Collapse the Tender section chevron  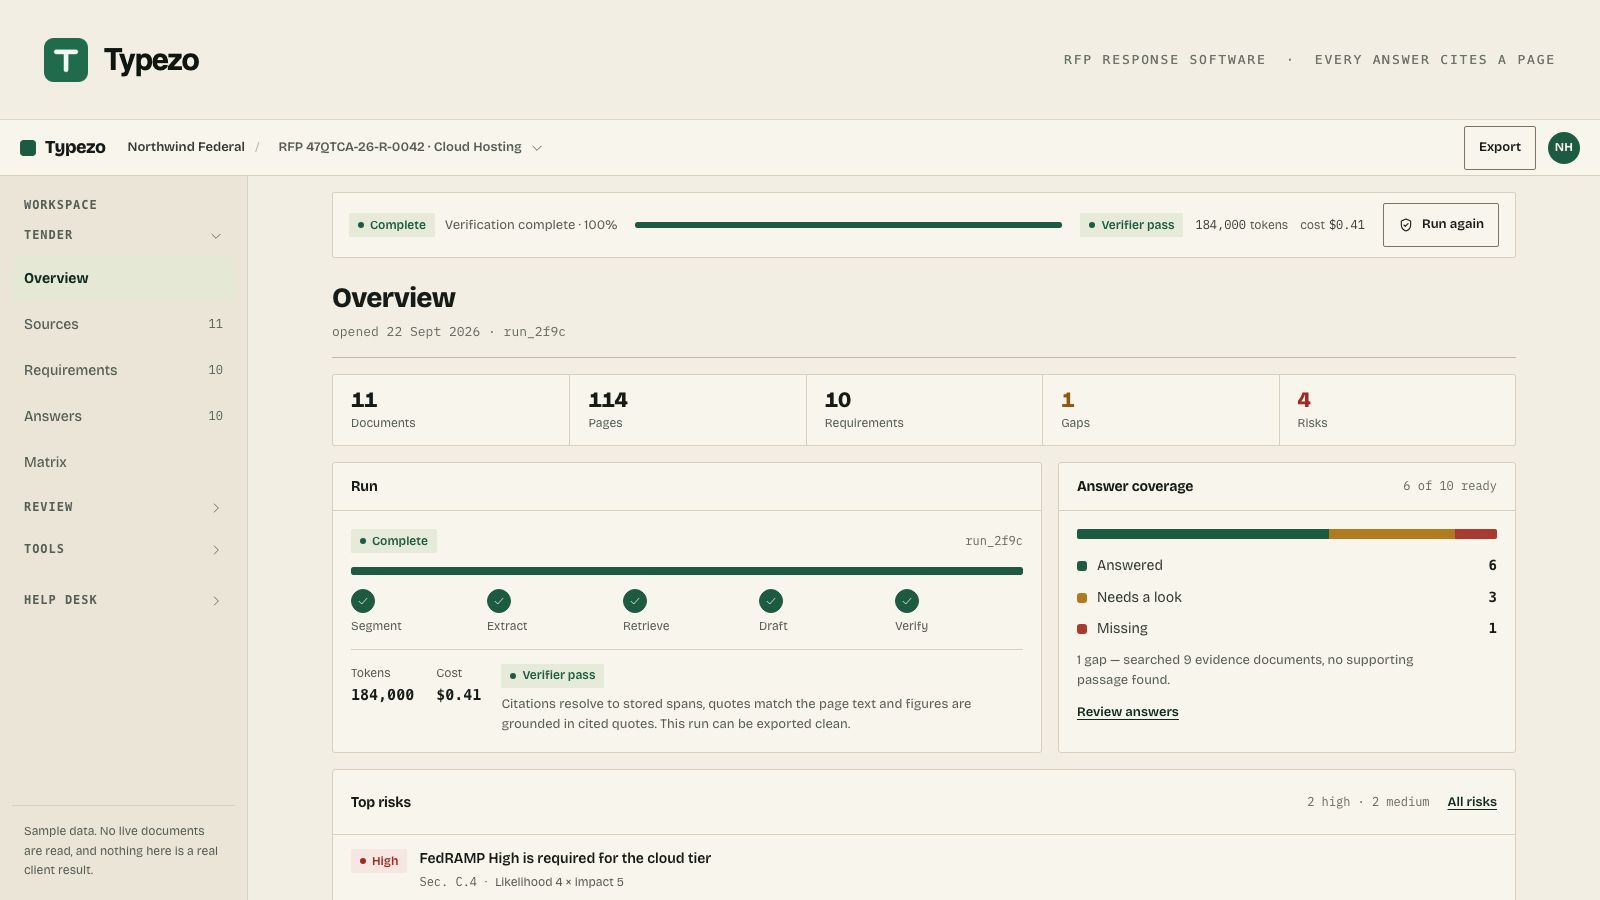point(216,236)
